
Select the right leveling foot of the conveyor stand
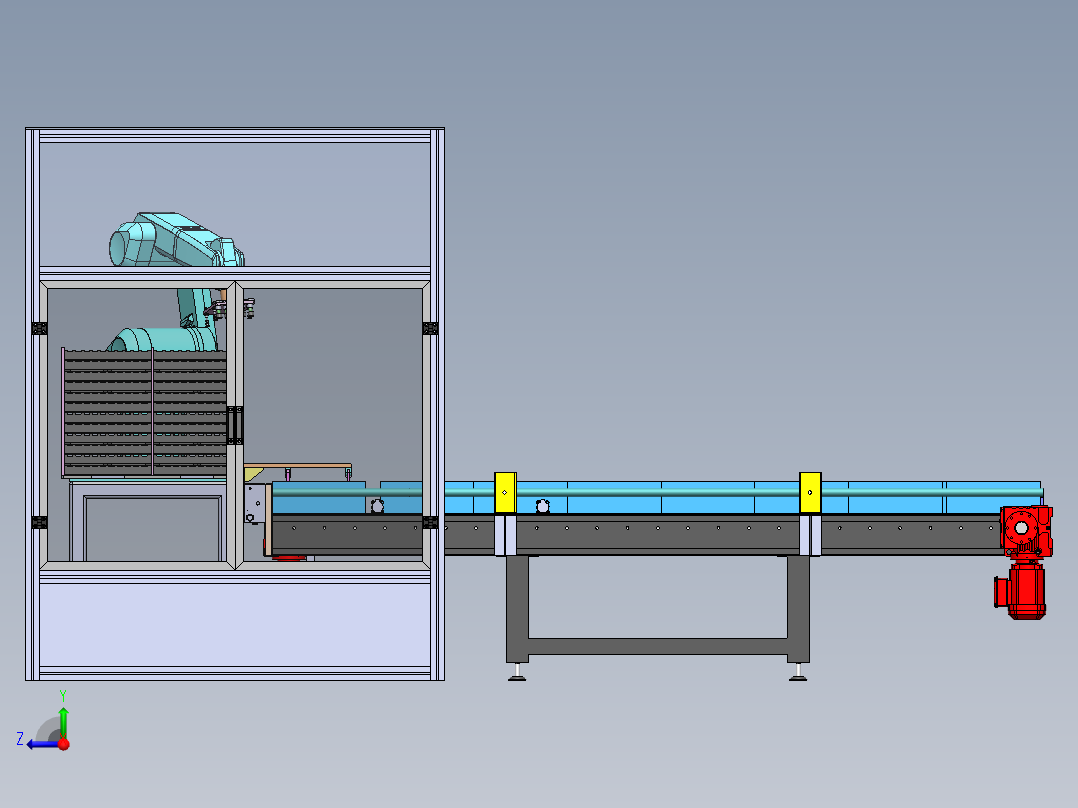798,672
